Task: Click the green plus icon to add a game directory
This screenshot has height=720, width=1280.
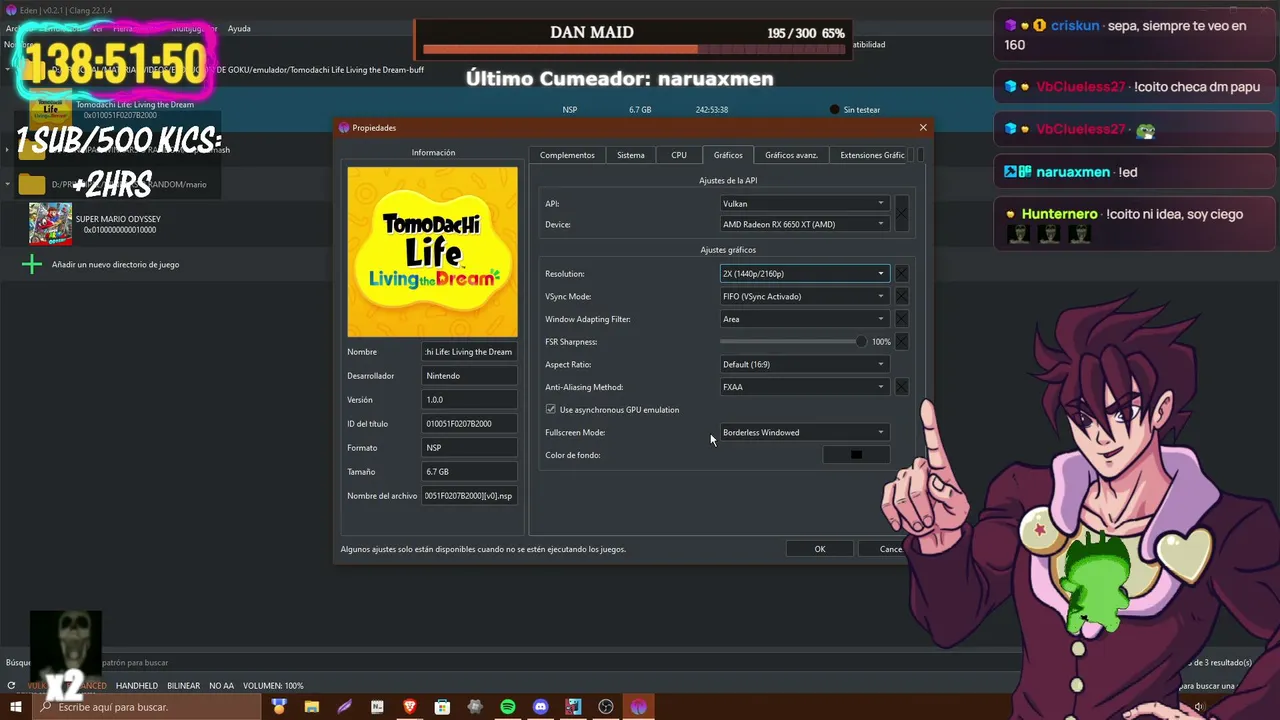Action: click(32, 264)
